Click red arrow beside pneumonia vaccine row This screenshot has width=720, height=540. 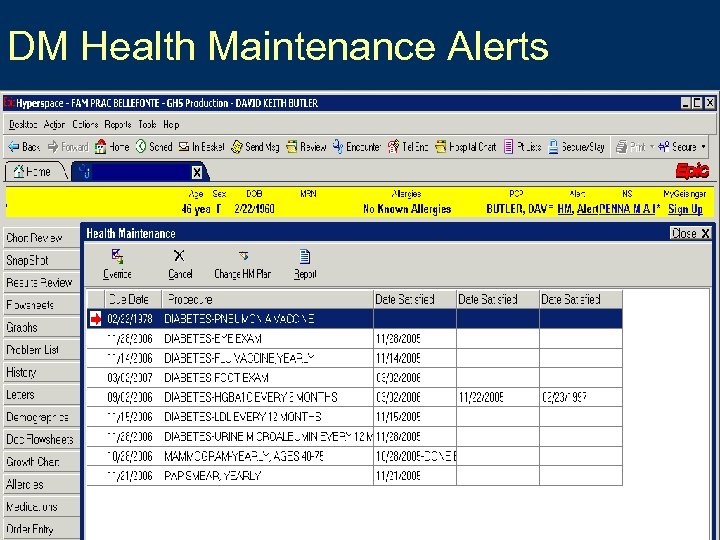96,319
